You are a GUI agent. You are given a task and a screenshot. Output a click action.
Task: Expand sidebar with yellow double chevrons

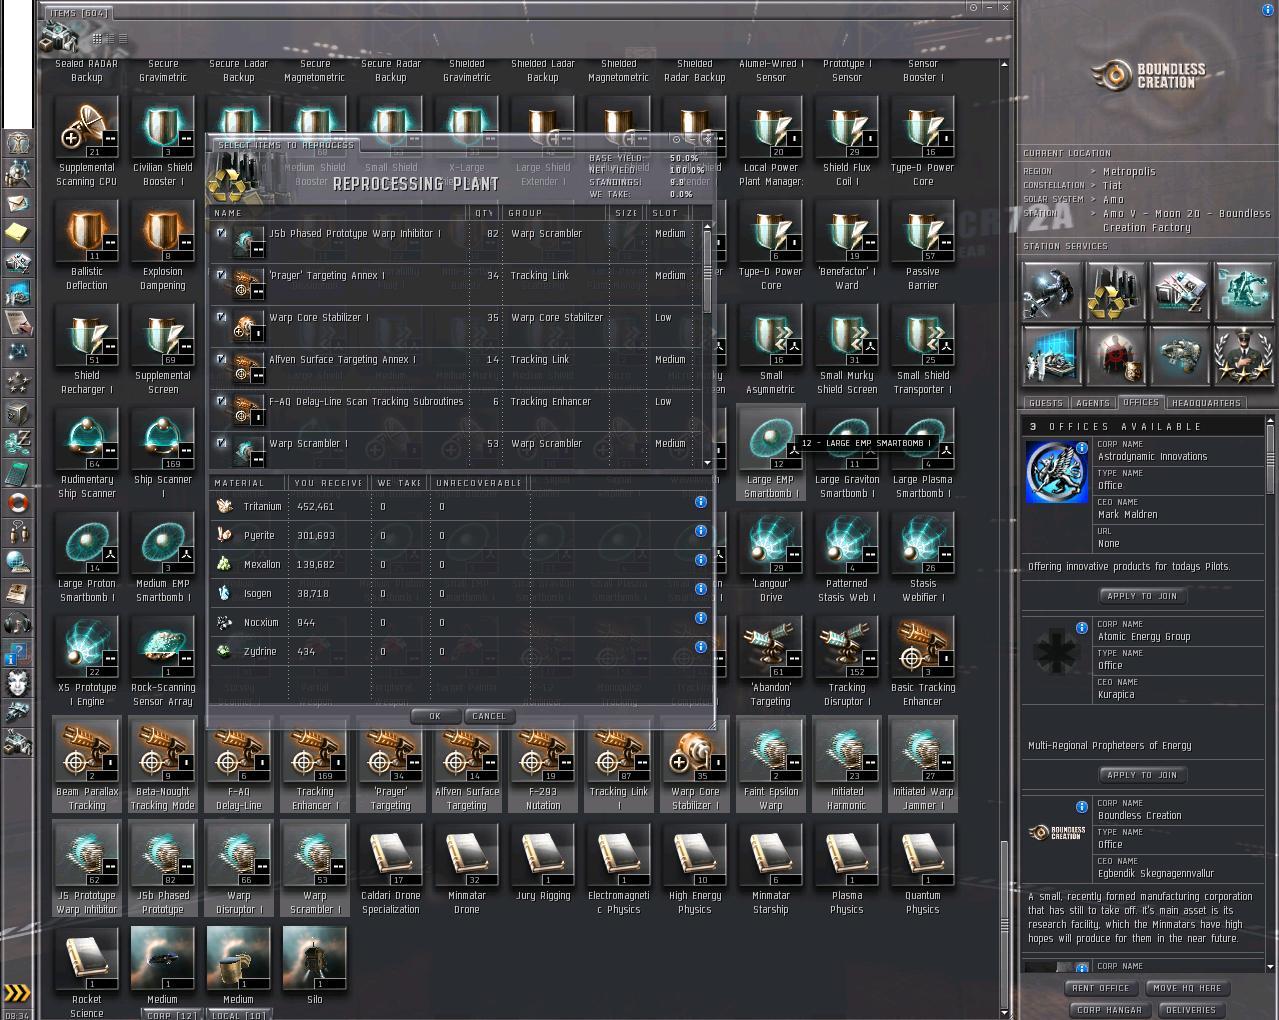17,993
